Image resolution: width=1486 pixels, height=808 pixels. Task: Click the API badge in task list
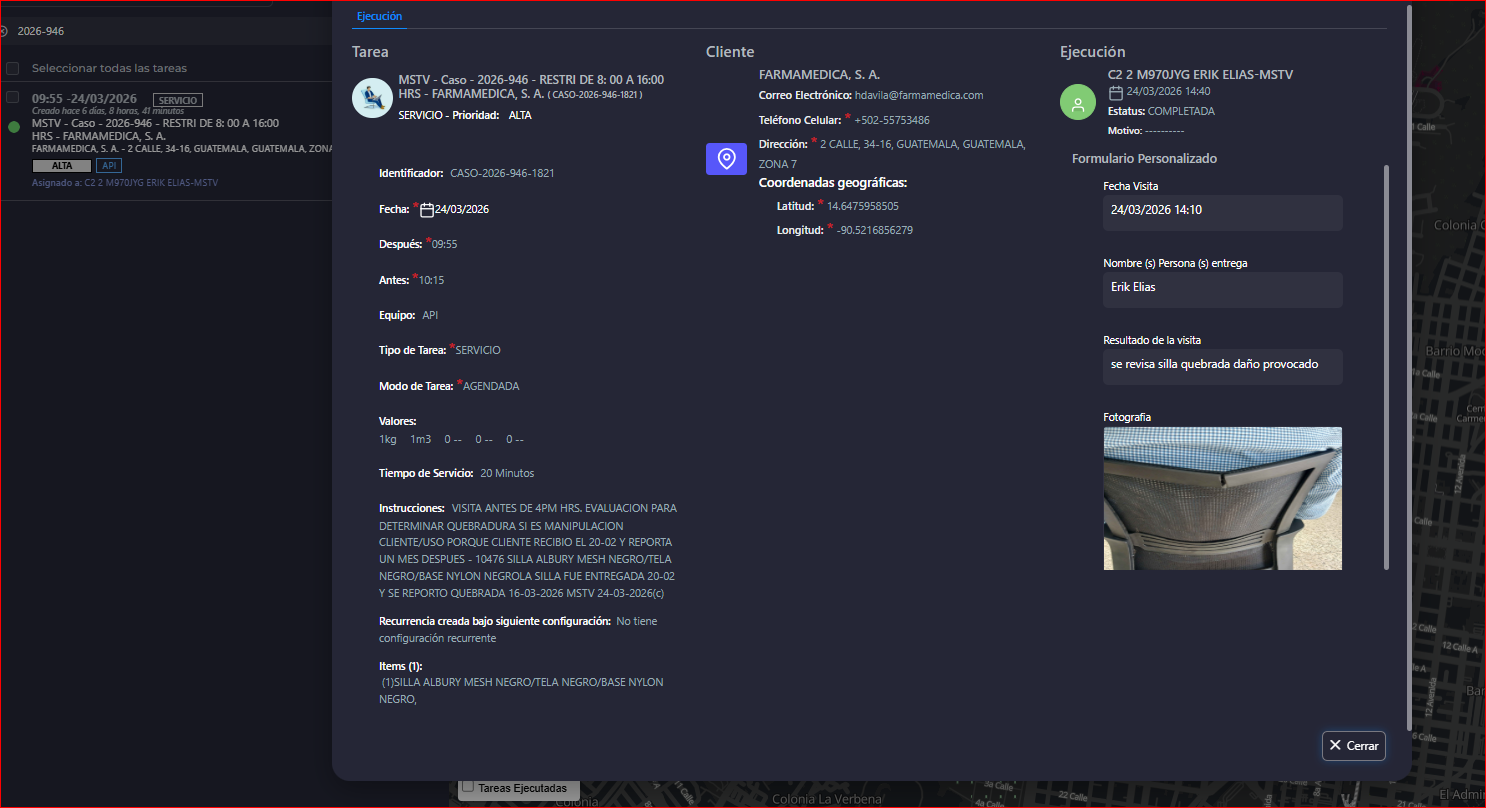pos(108,166)
